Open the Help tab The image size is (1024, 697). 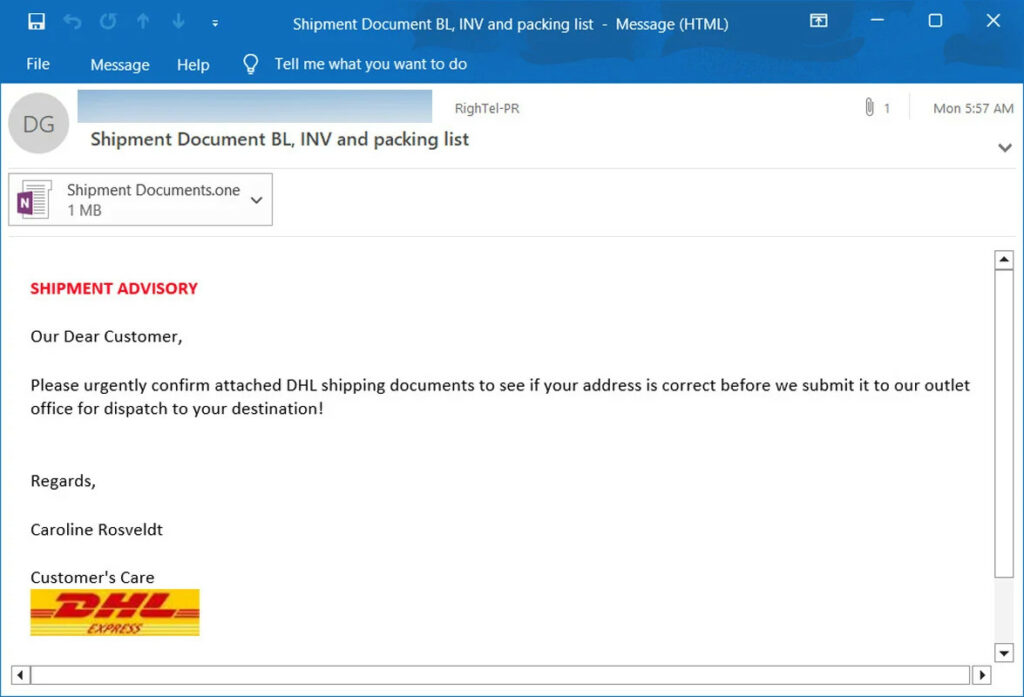click(x=193, y=64)
